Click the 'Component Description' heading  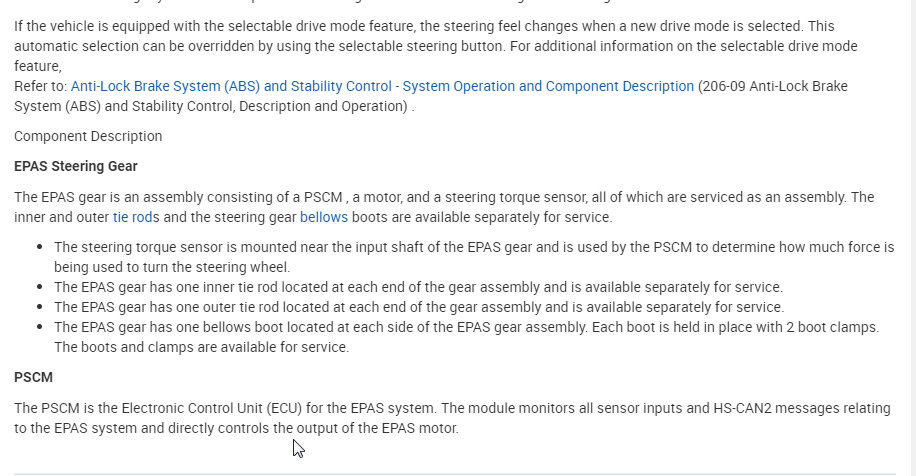point(88,136)
